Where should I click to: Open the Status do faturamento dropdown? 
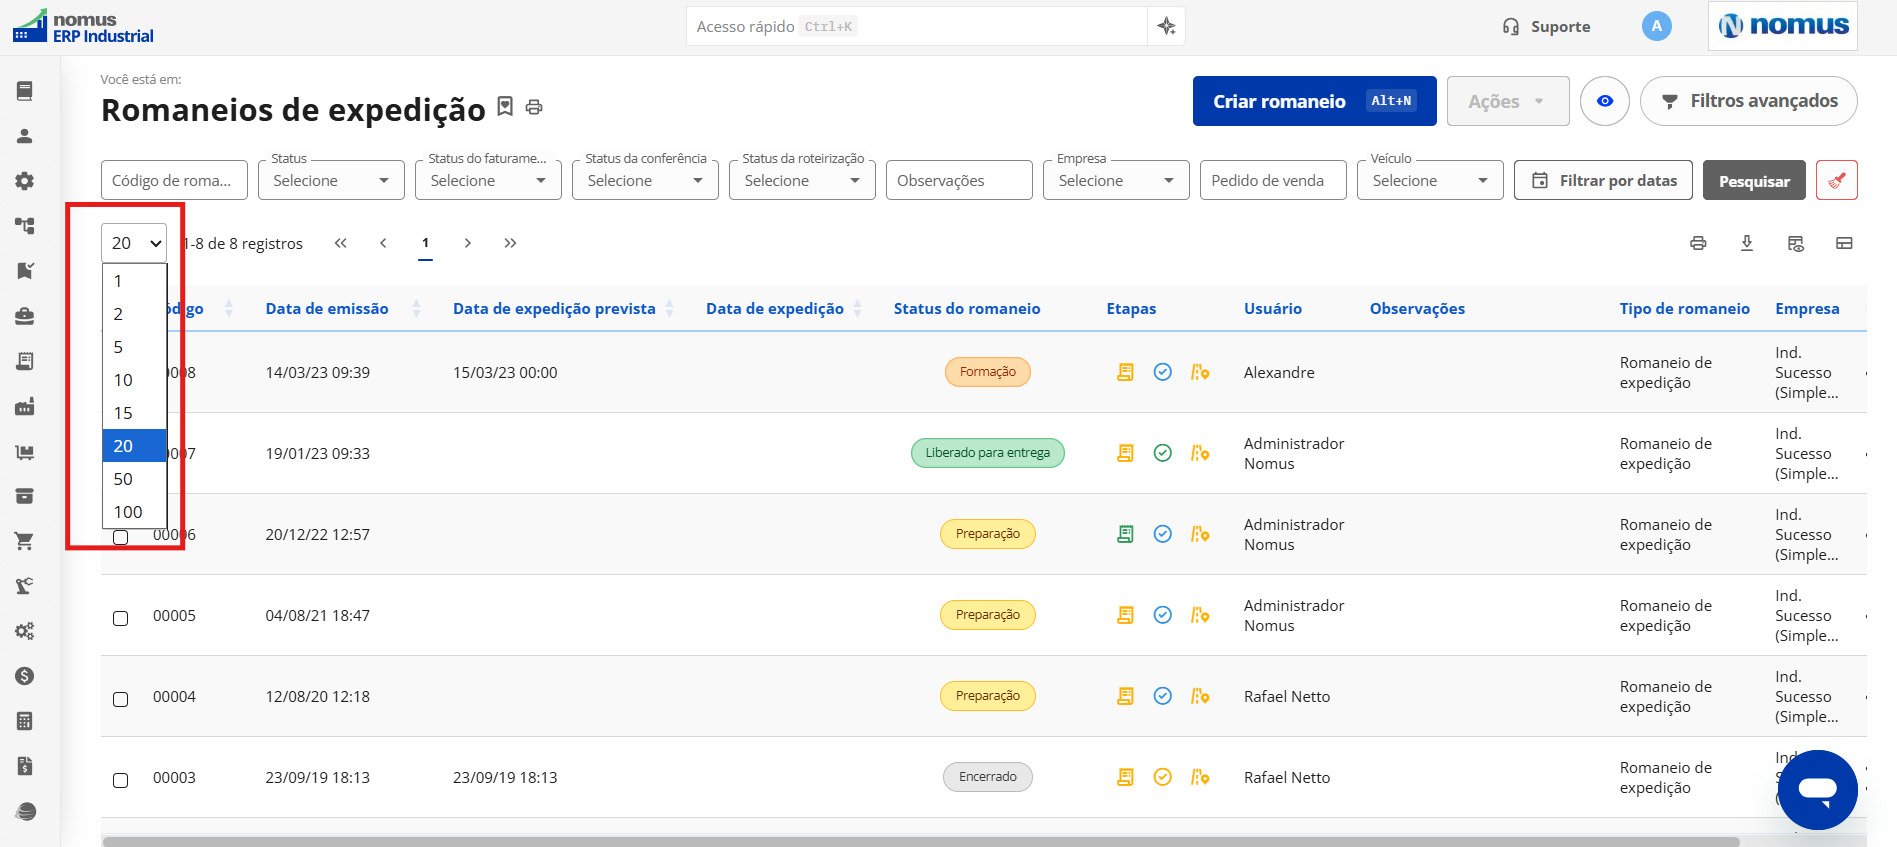(488, 180)
